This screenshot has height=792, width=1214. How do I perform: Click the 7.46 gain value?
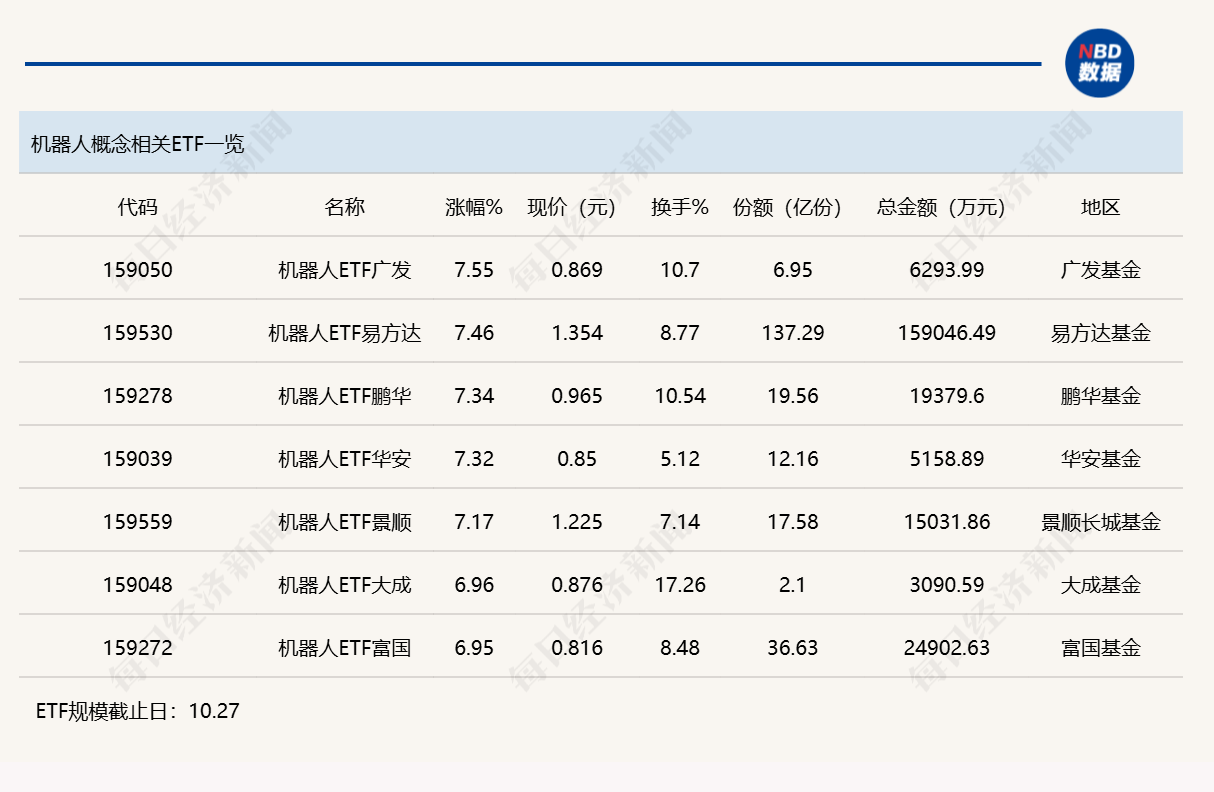point(474,333)
